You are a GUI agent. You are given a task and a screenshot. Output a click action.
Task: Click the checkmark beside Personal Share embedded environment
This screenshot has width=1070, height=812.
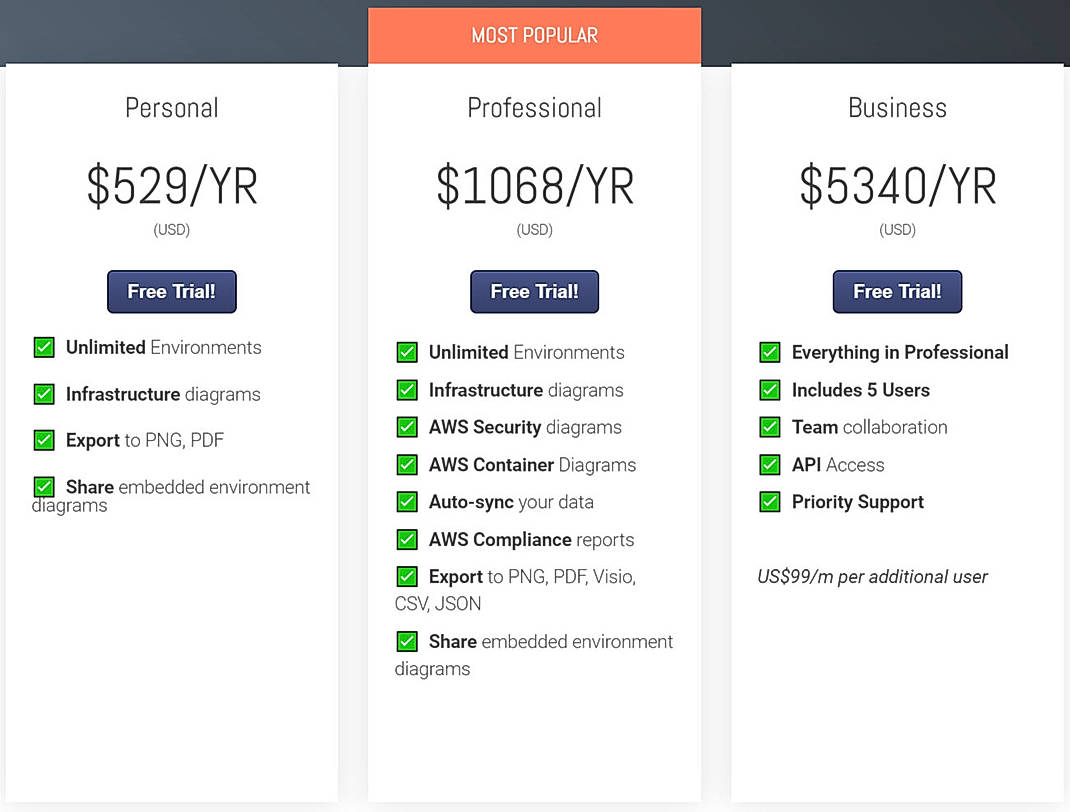(44, 487)
